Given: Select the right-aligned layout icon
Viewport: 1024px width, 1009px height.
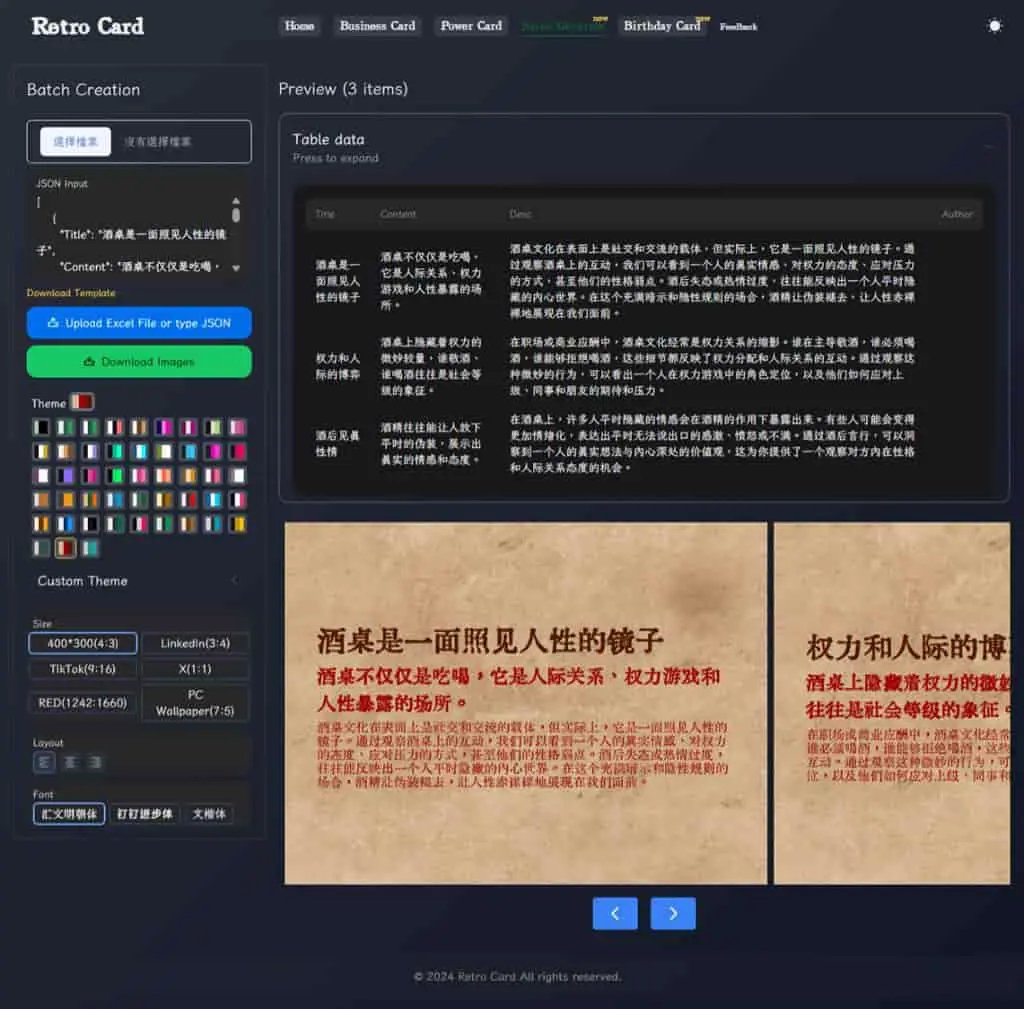Looking at the screenshot, I should pyautogui.click(x=95, y=762).
